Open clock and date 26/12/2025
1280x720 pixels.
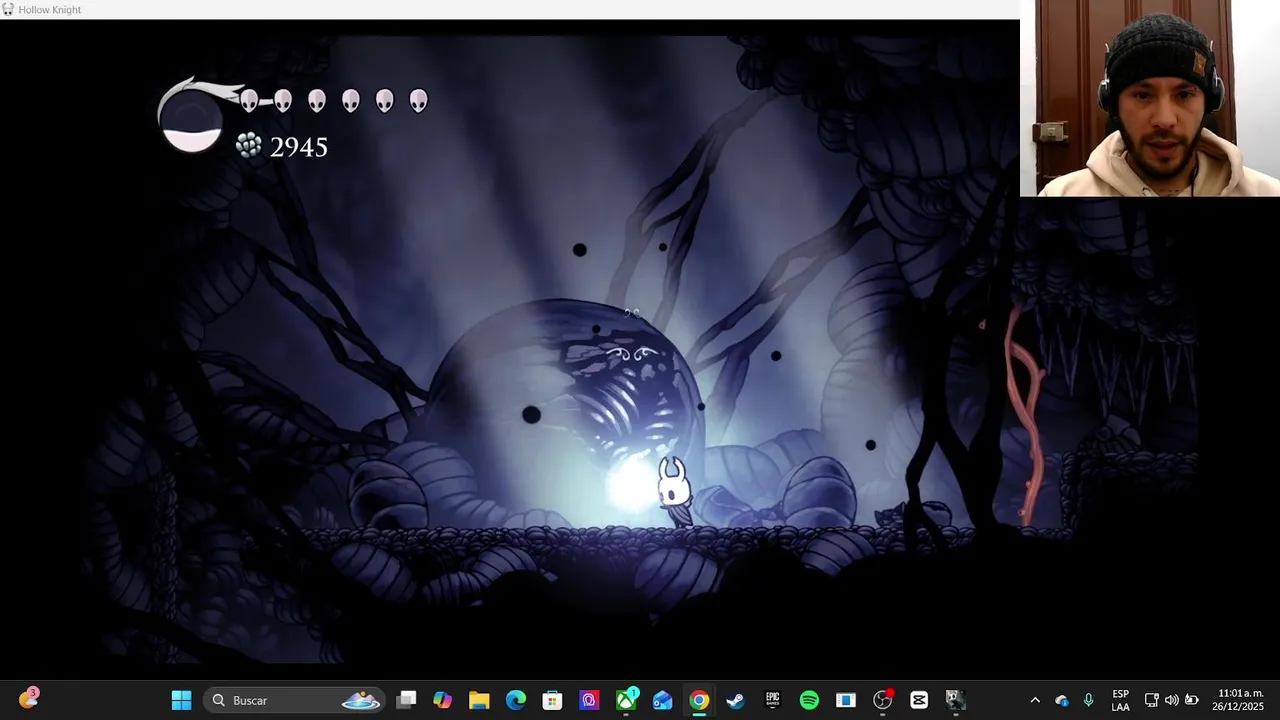tap(1240, 700)
